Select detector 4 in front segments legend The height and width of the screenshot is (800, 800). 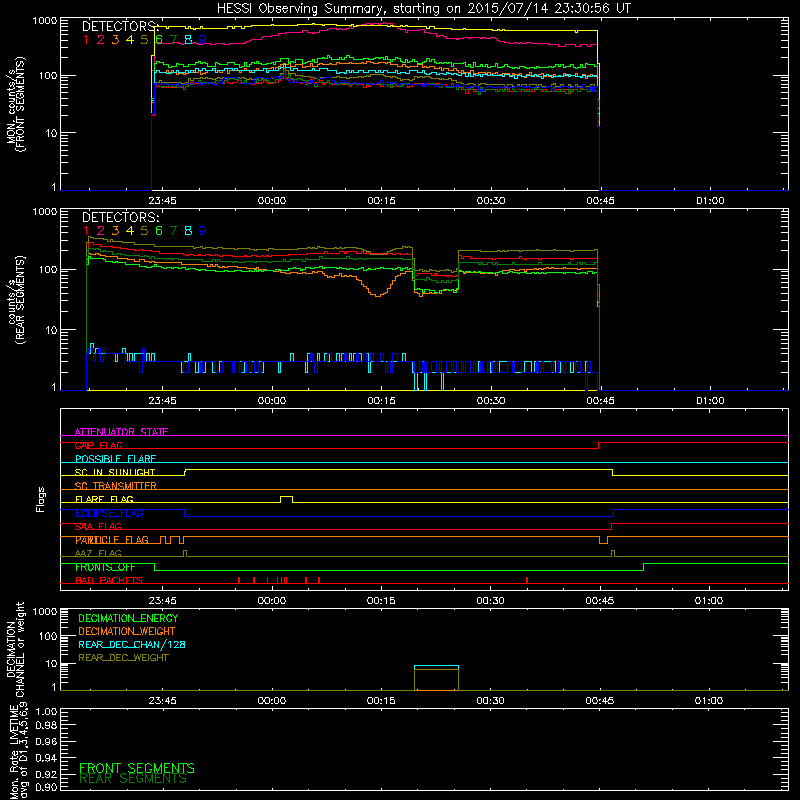130,40
